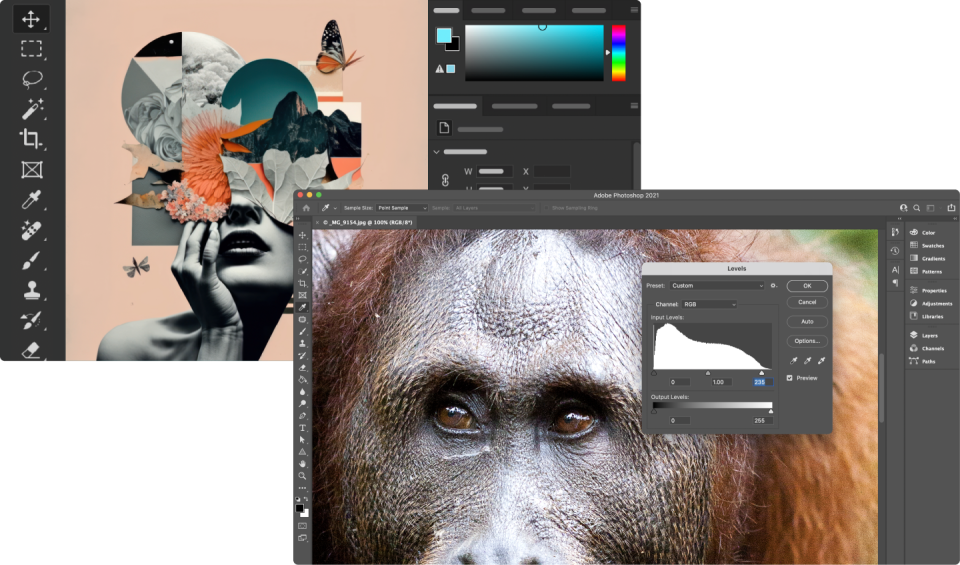Click the Home icon in options bar
960x565 pixels.
click(x=307, y=208)
